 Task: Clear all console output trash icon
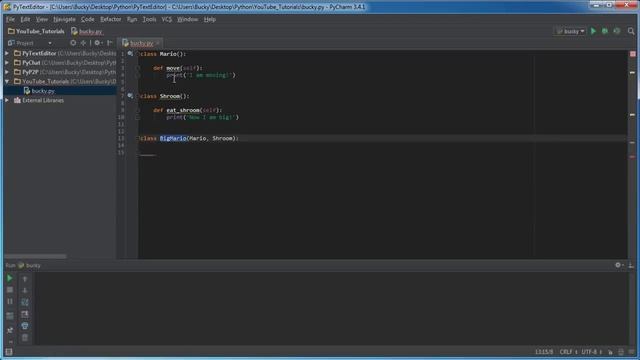point(25,338)
